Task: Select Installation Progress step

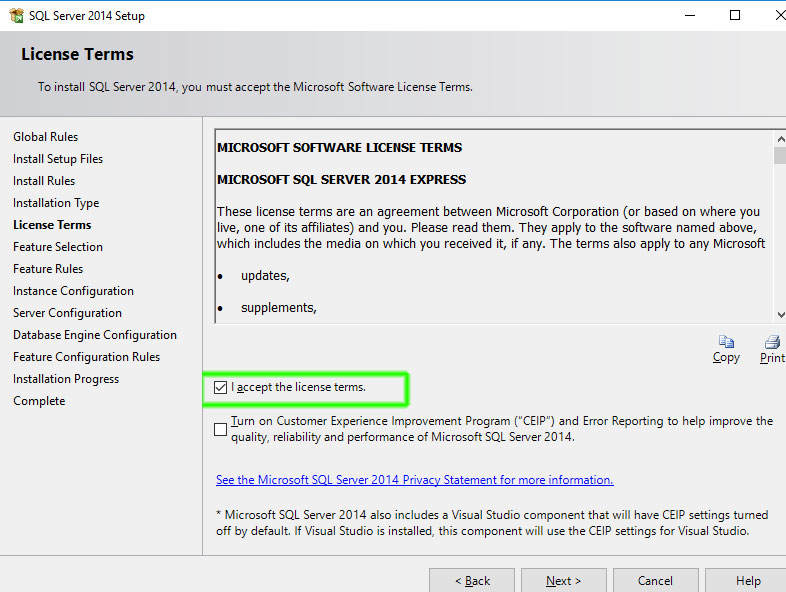Action: [x=66, y=379]
